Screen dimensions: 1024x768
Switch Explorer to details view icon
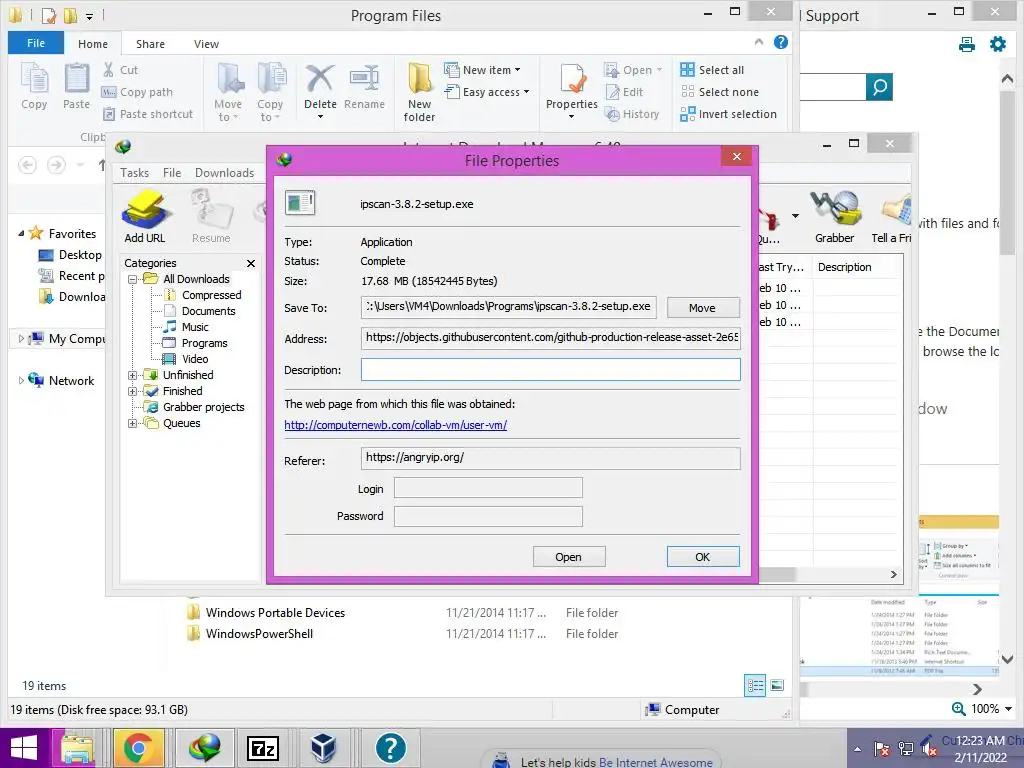755,686
